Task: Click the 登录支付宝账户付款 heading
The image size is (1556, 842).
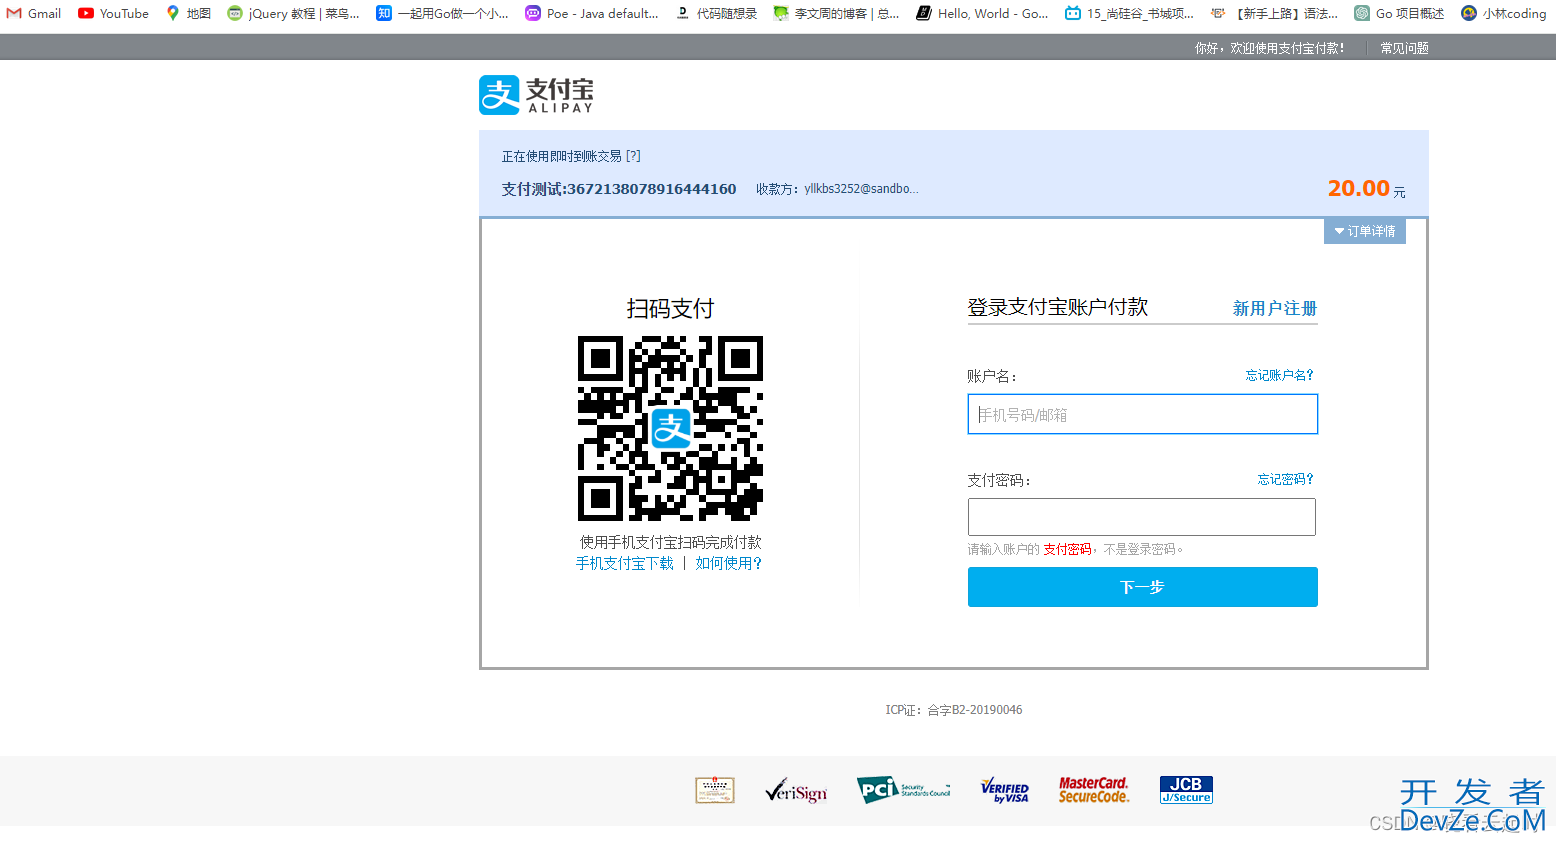Action: pos(1057,307)
